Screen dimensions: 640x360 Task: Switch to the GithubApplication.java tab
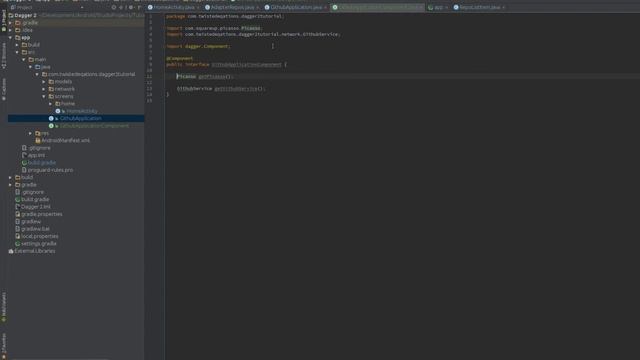(x=296, y=7)
